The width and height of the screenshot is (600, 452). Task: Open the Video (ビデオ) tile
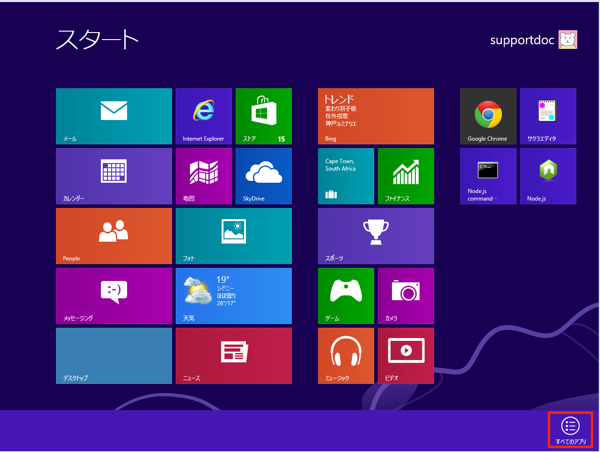tap(406, 356)
